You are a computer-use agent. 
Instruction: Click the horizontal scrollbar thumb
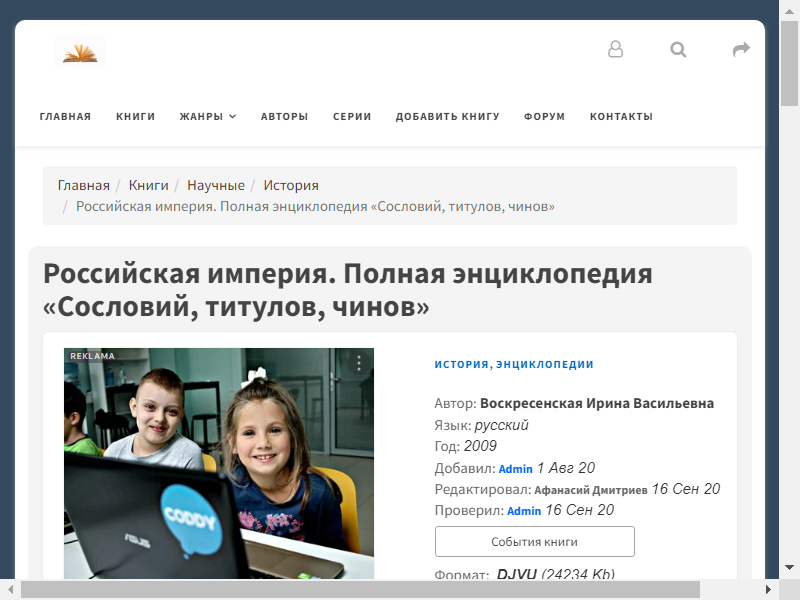pos(360,590)
